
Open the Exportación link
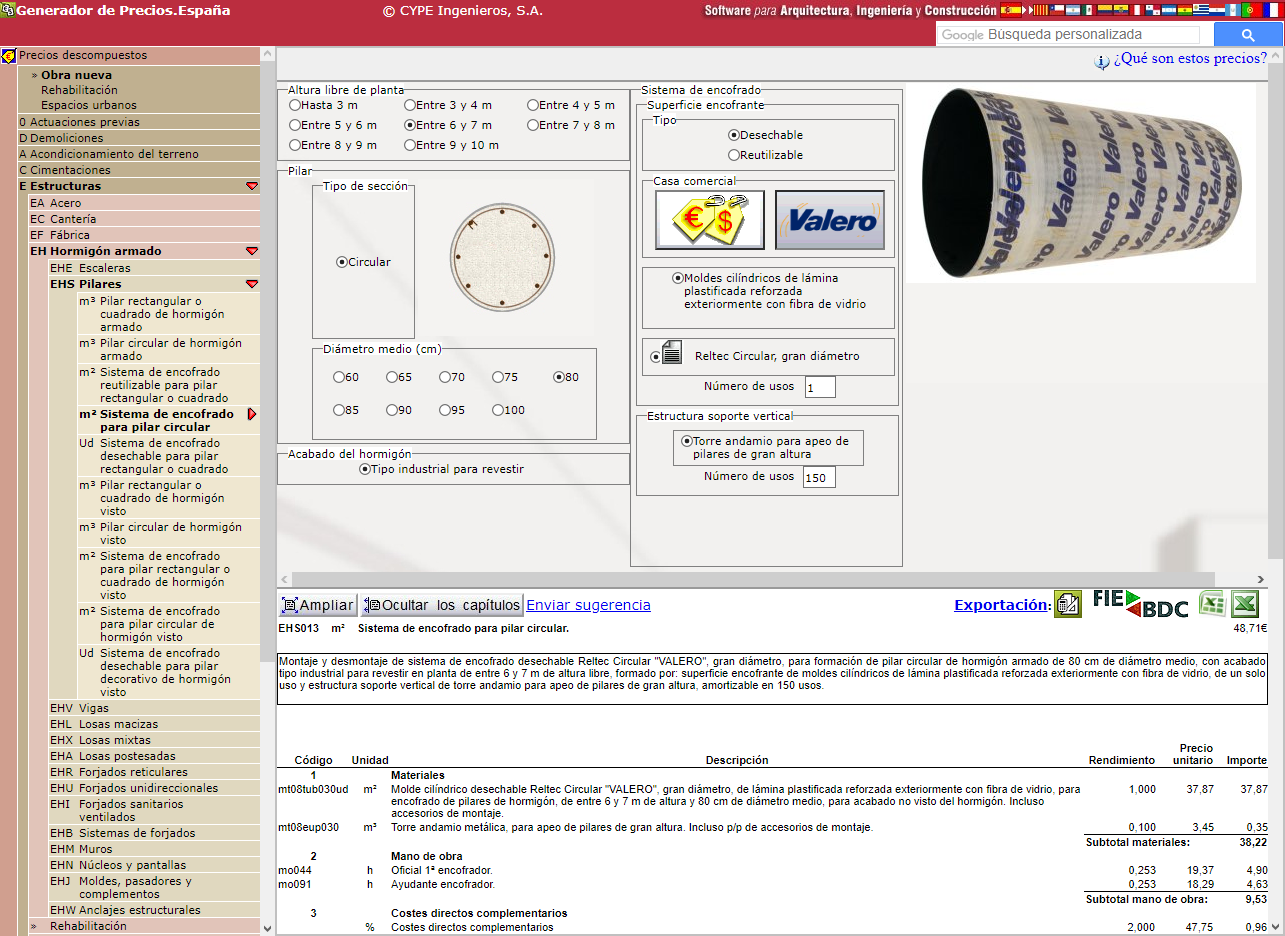coord(1002,605)
